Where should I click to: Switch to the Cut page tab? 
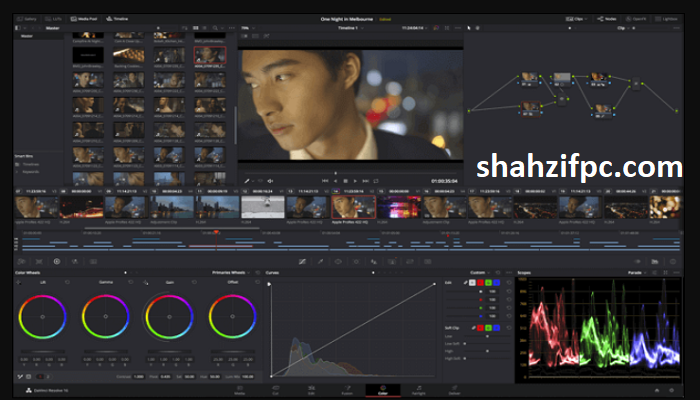pyautogui.click(x=275, y=390)
